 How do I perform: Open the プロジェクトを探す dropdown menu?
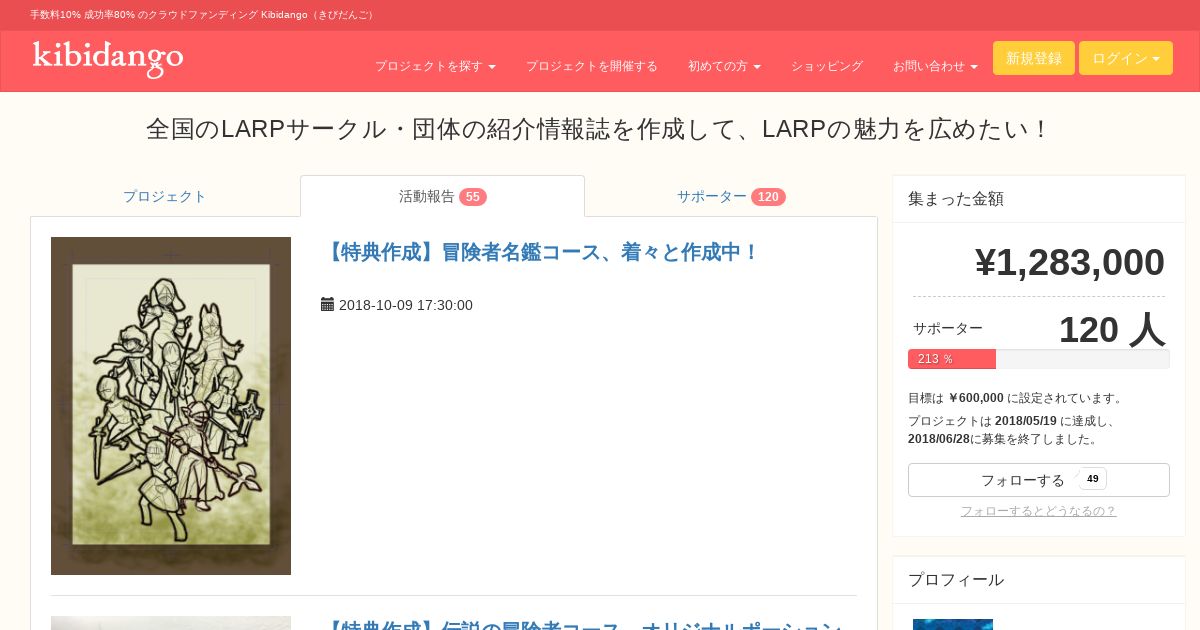click(435, 66)
